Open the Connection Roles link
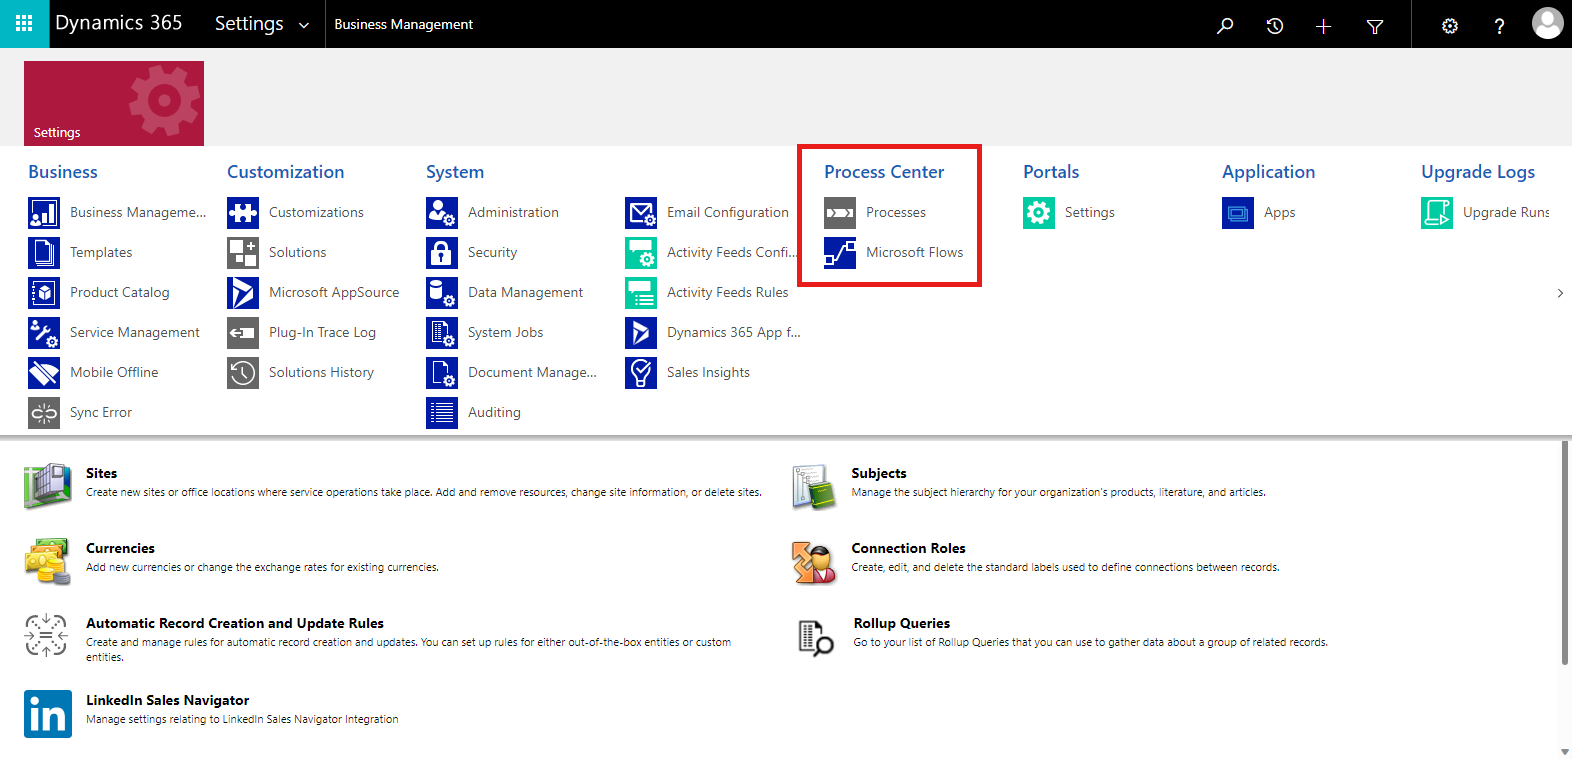Image resolution: width=1572 pixels, height=758 pixels. pos(909,548)
